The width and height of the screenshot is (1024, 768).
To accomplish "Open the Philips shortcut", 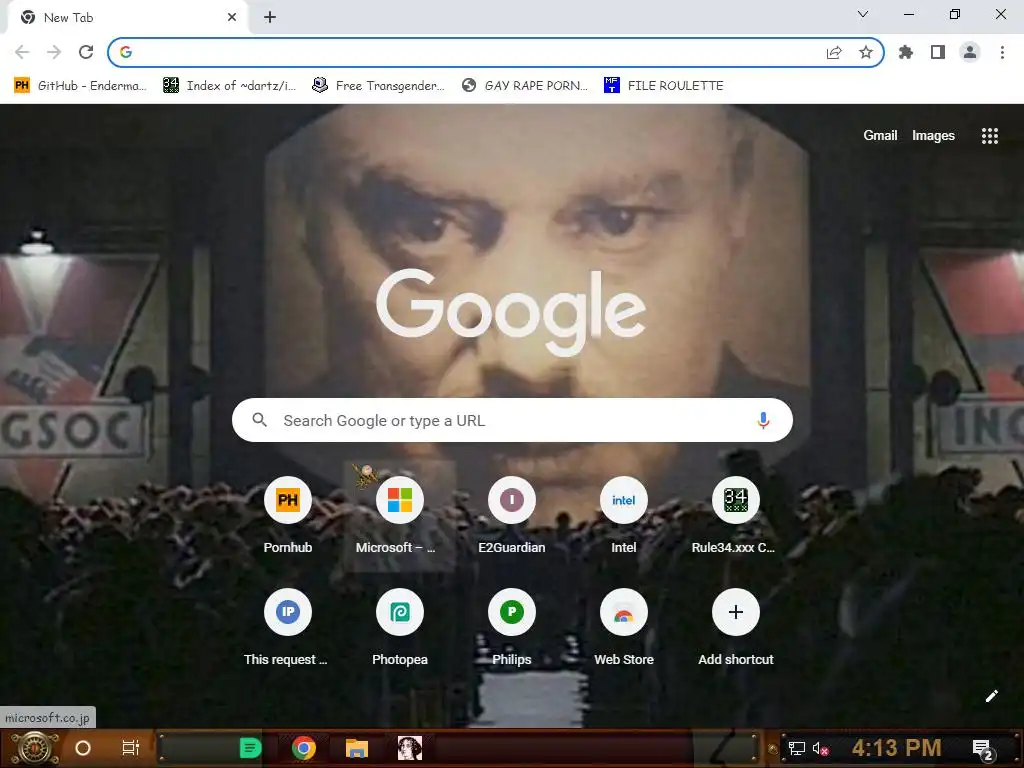I will tap(511, 628).
